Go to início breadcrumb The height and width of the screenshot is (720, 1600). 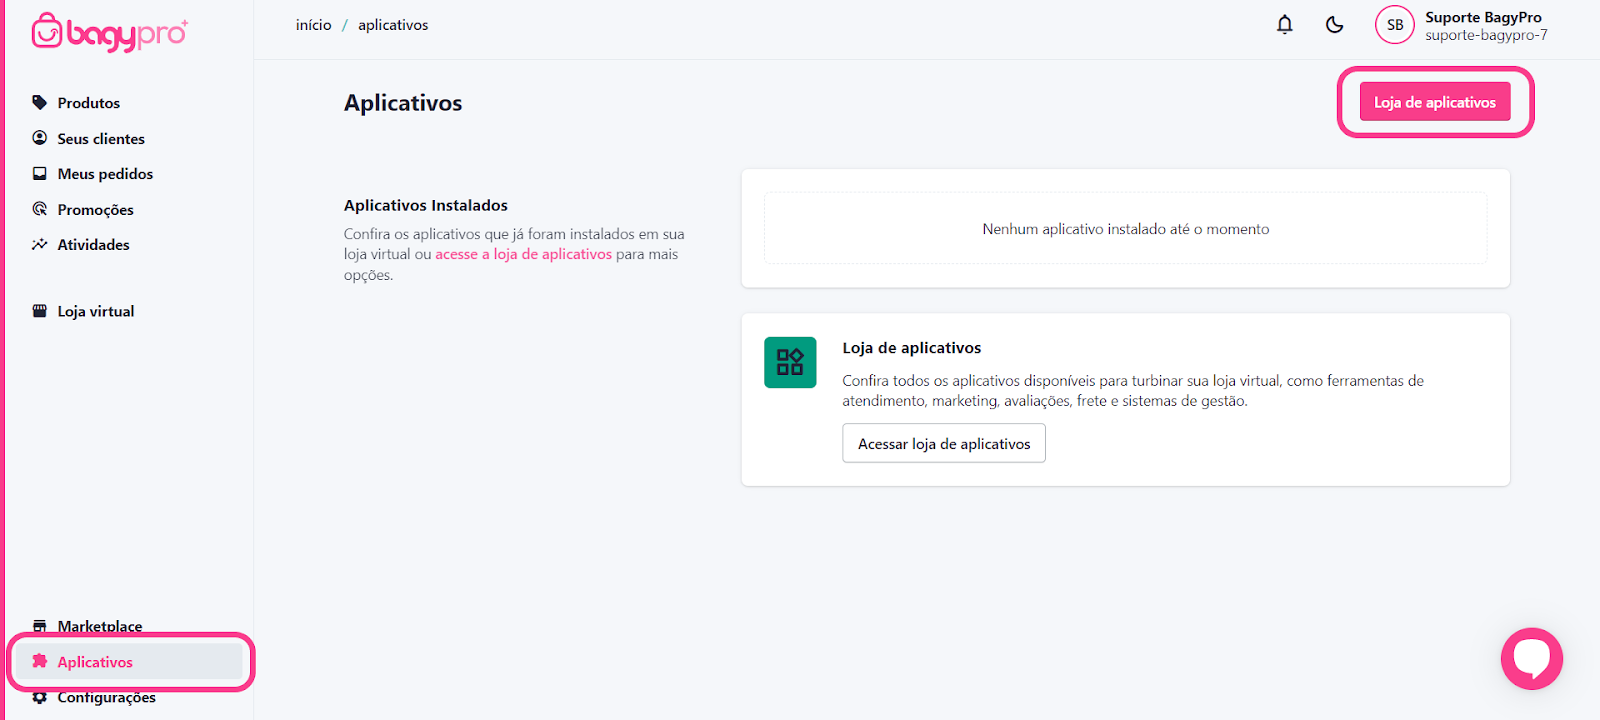(x=313, y=25)
